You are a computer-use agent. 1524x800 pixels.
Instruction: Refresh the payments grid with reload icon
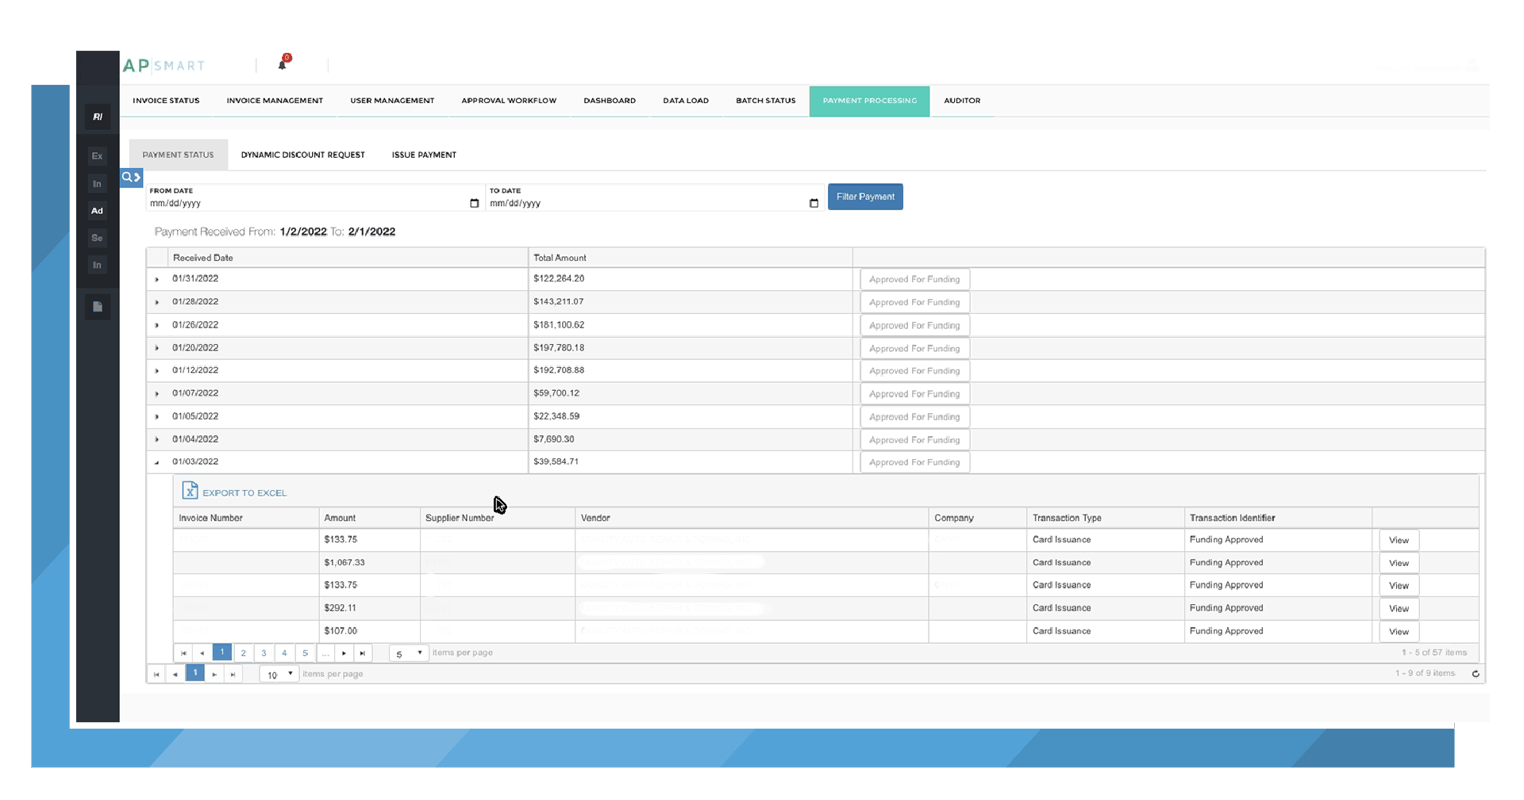[x=1475, y=674]
